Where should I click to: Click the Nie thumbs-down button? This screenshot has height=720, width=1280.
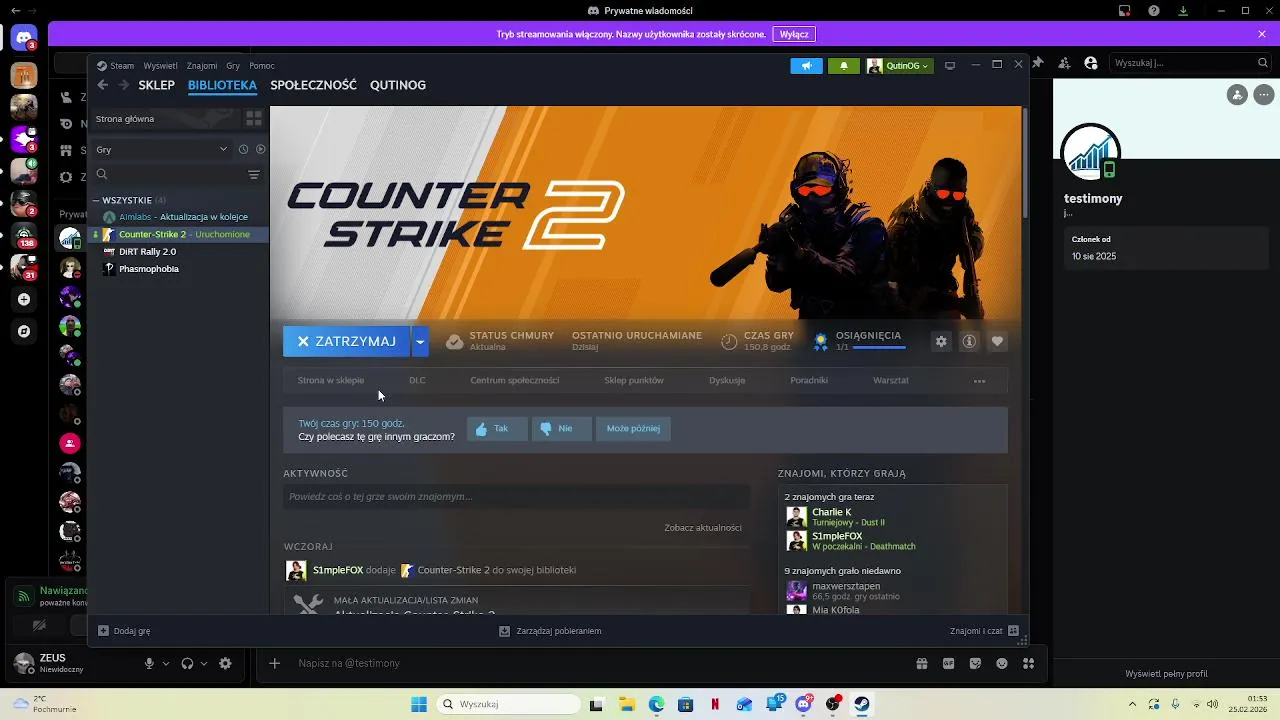pos(561,429)
